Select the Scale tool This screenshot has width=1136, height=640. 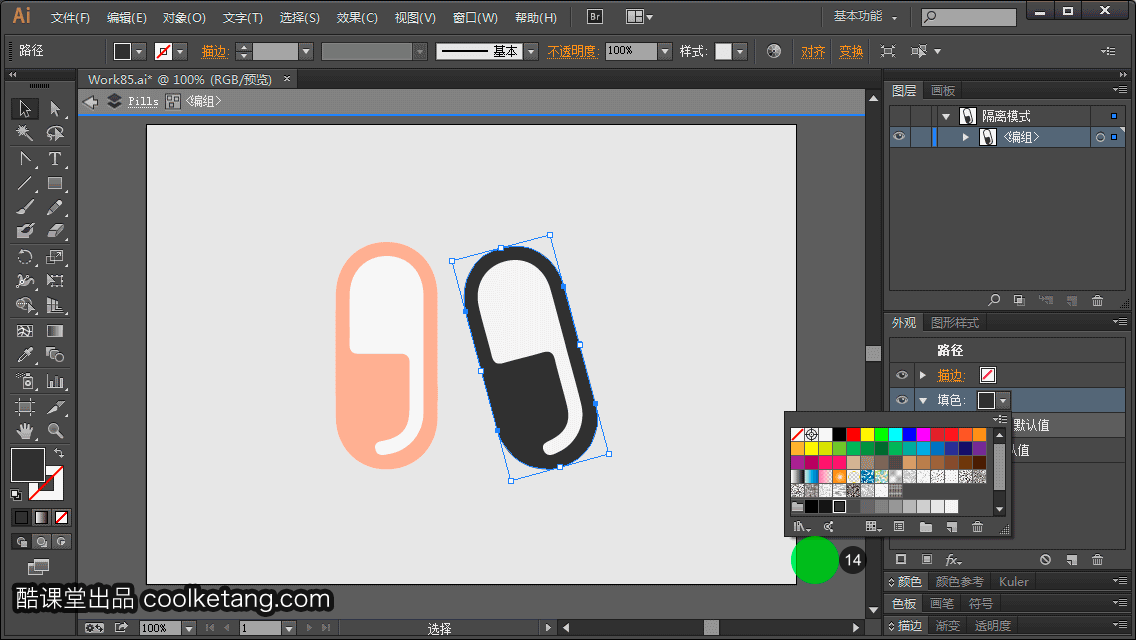click(x=55, y=257)
